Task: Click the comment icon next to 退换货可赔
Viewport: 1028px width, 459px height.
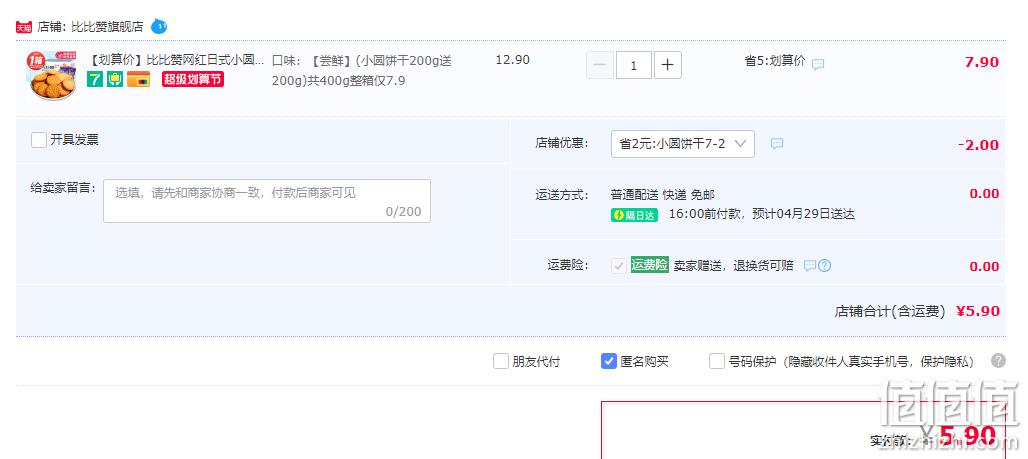Action: point(810,266)
